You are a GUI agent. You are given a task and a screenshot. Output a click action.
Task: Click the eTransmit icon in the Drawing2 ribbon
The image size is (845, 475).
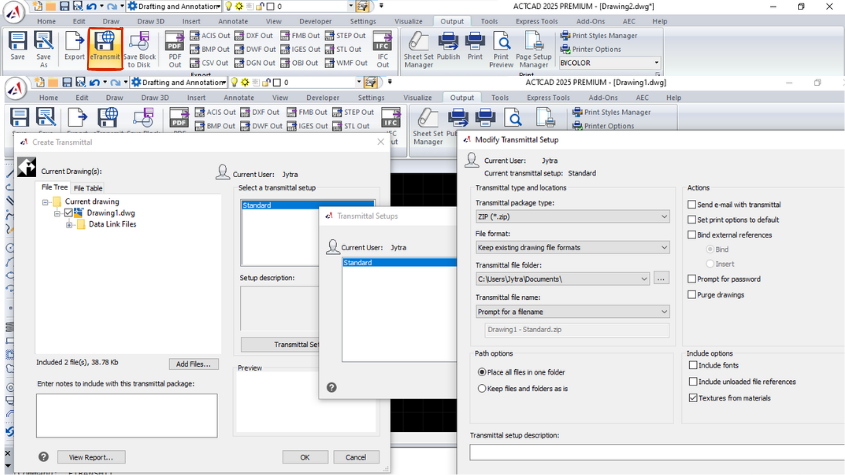[x=105, y=47]
